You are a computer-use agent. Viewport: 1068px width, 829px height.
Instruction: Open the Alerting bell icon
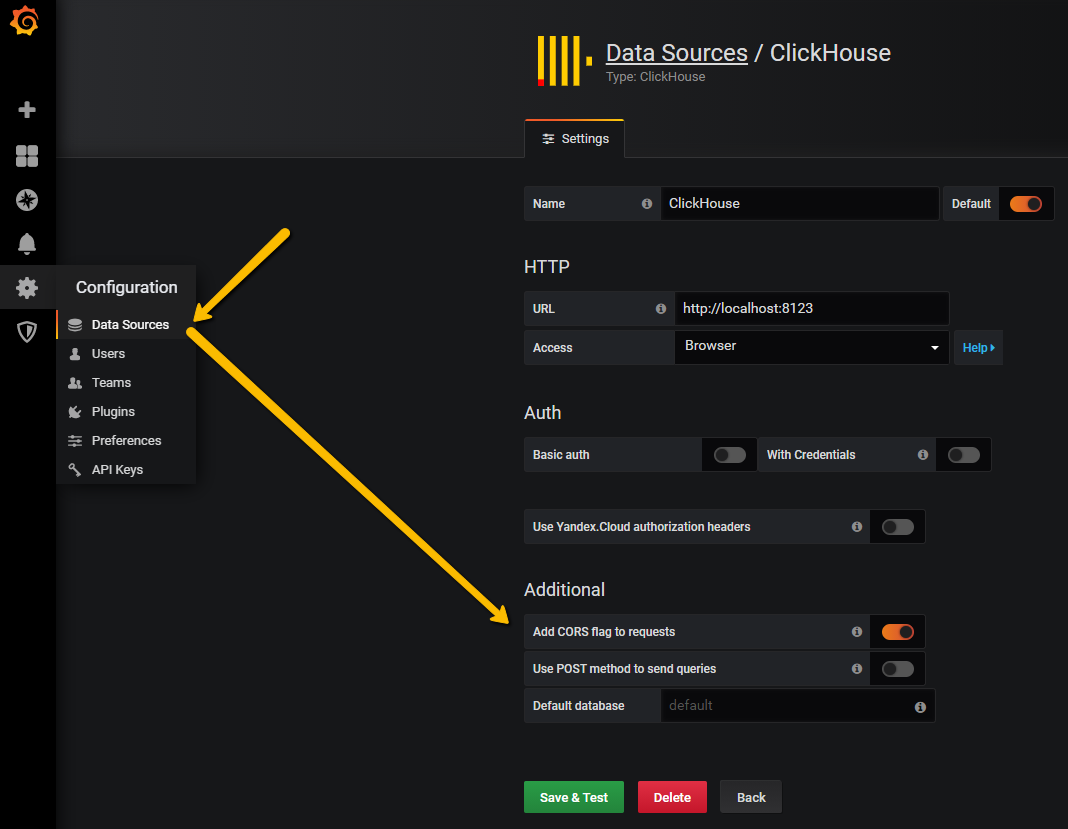(x=27, y=244)
